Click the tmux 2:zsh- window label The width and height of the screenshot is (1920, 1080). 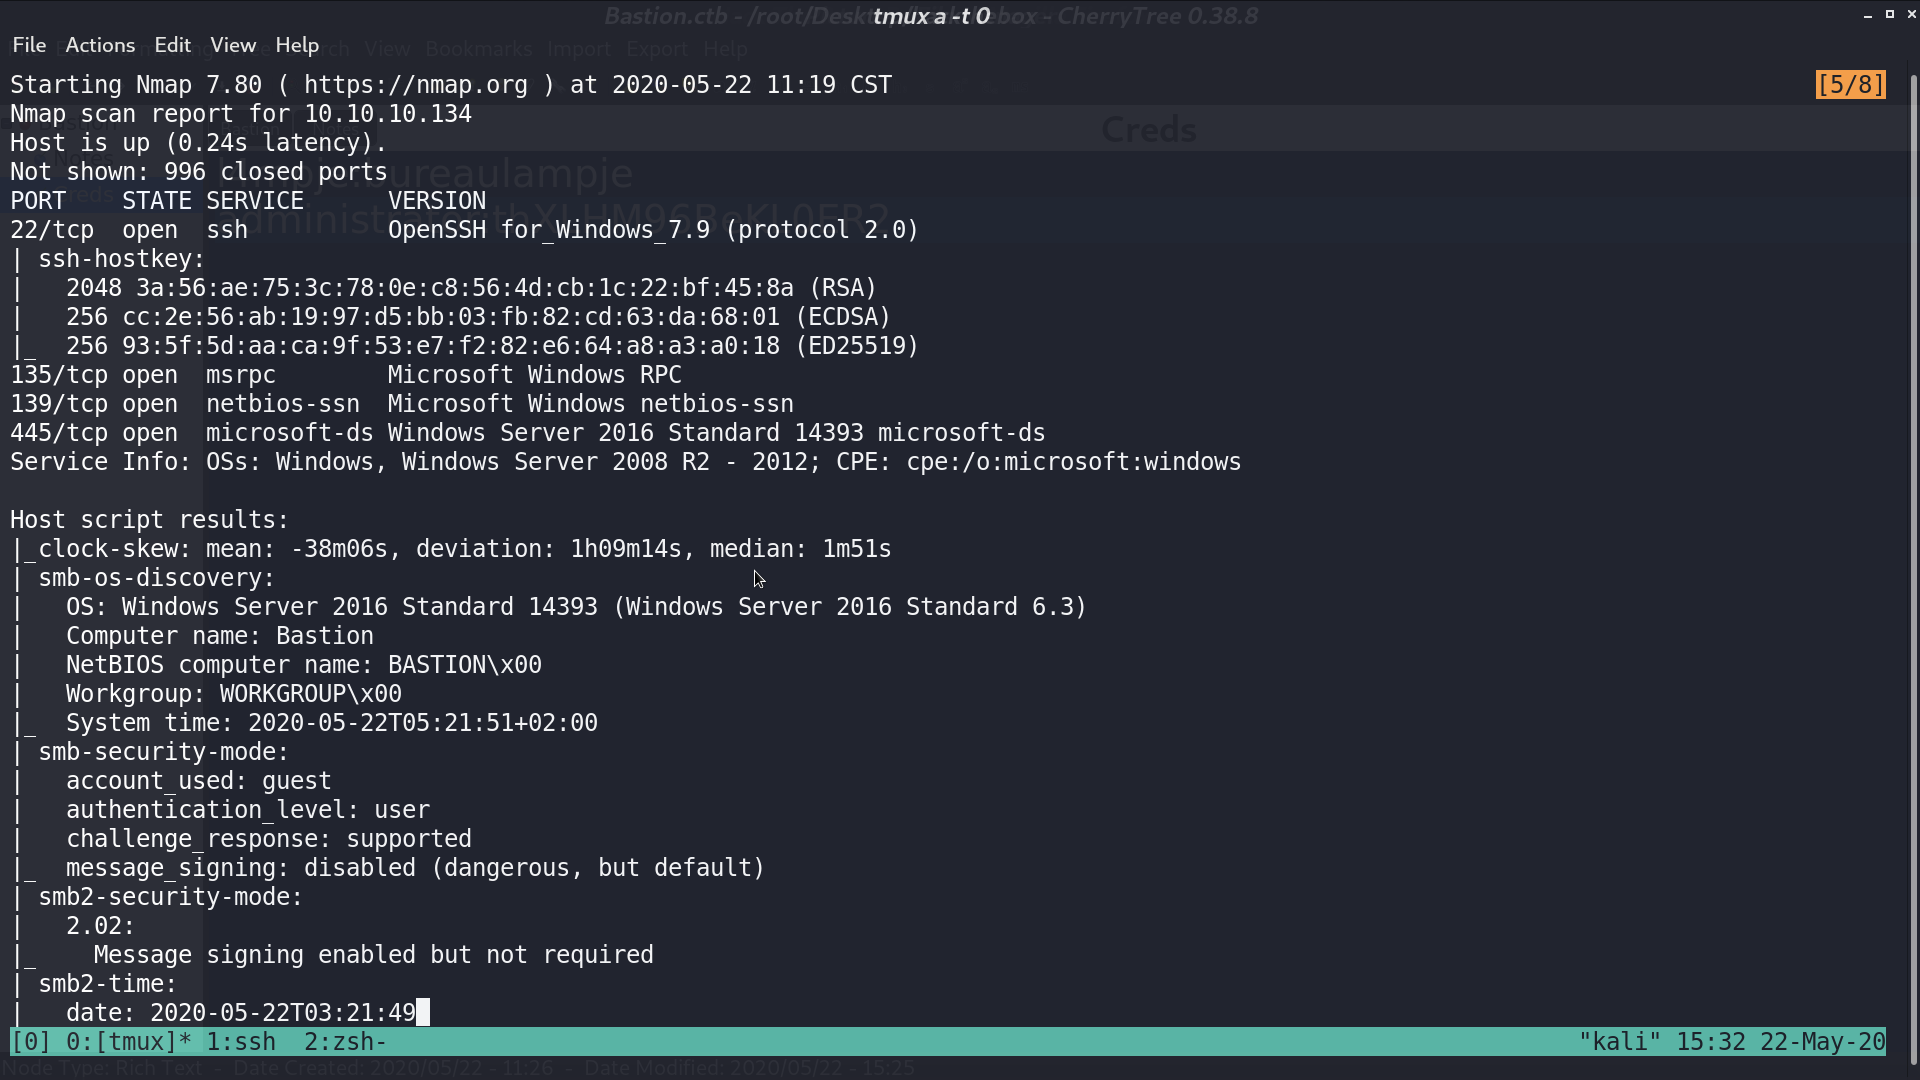(345, 1042)
